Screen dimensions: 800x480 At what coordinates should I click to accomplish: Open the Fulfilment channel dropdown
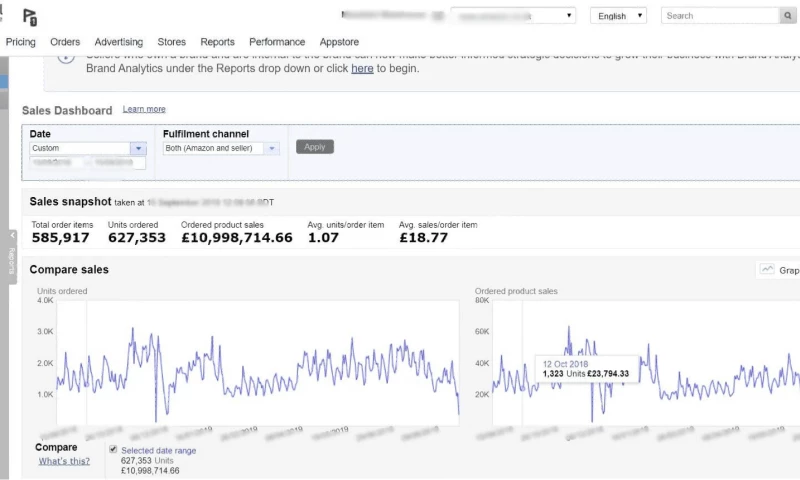pos(221,148)
